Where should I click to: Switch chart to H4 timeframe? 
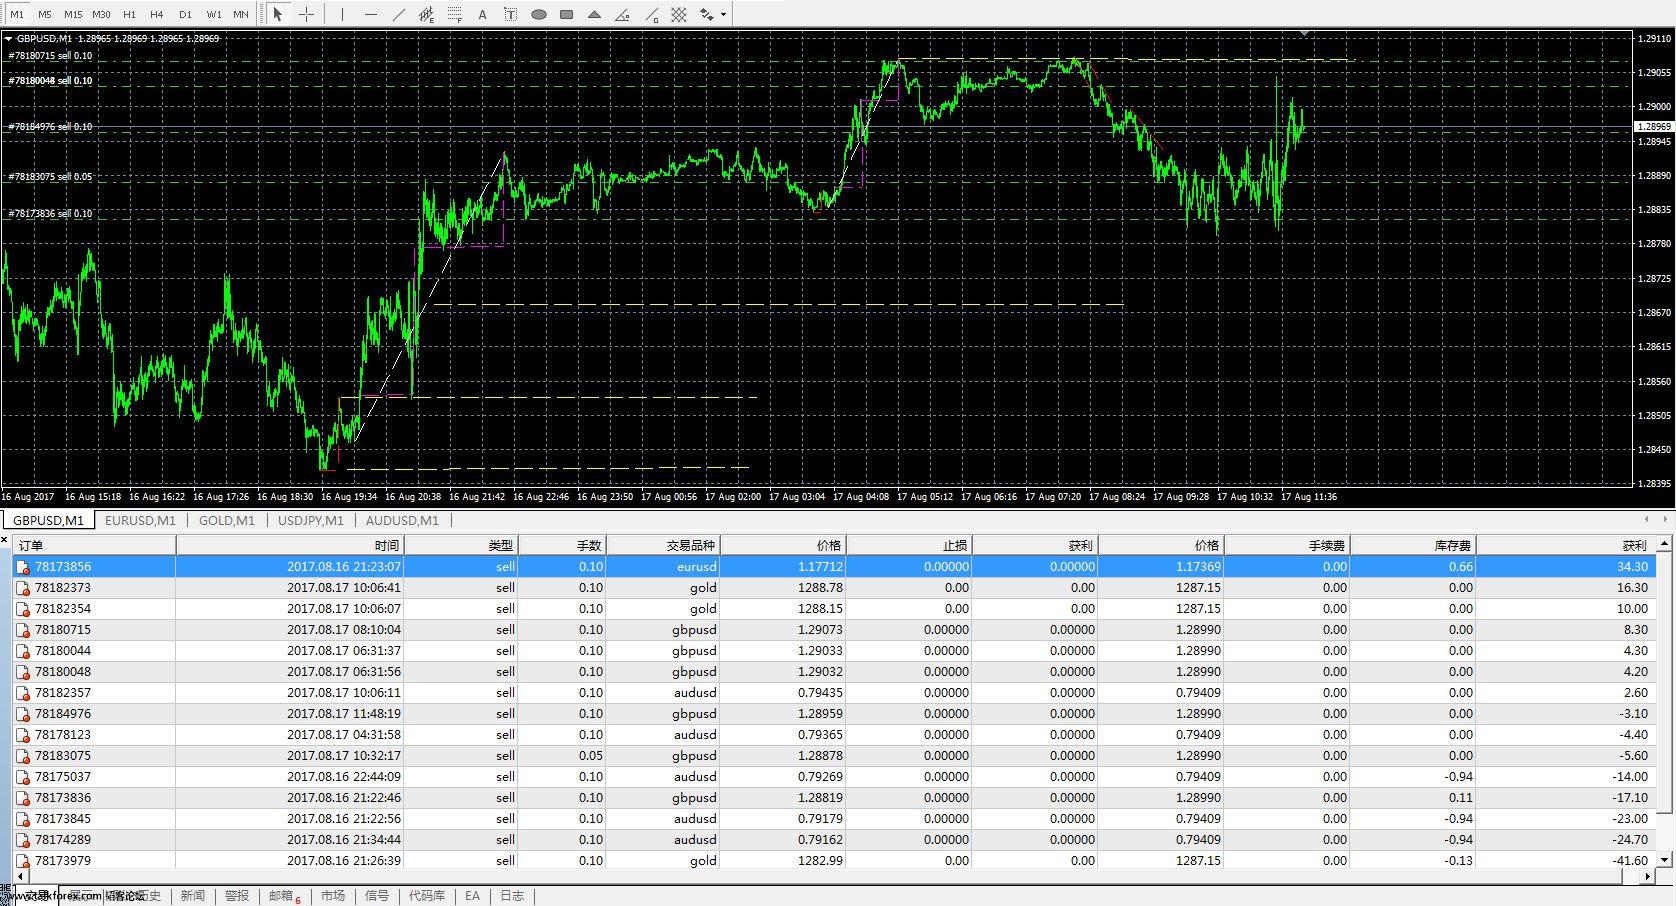pos(157,14)
